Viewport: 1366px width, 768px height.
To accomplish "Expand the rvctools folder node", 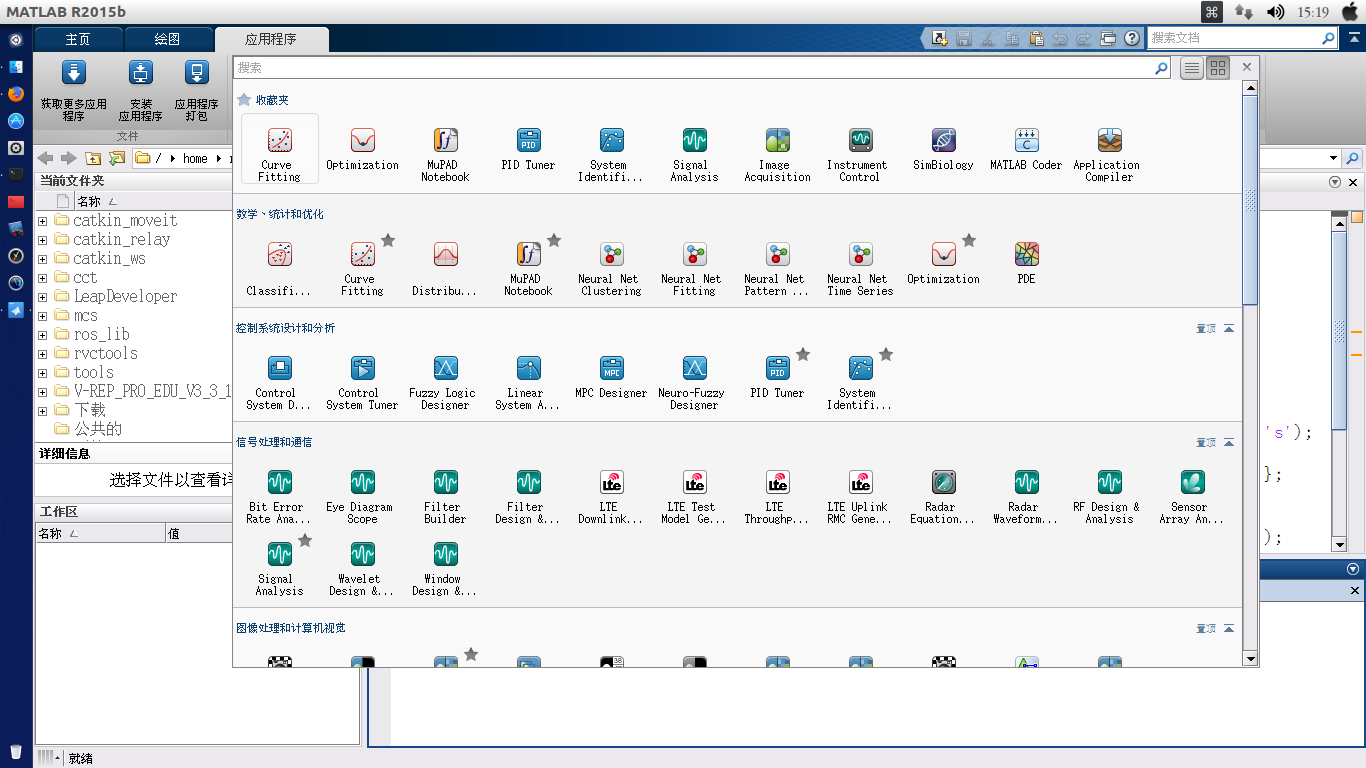I will pyautogui.click(x=42, y=354).
